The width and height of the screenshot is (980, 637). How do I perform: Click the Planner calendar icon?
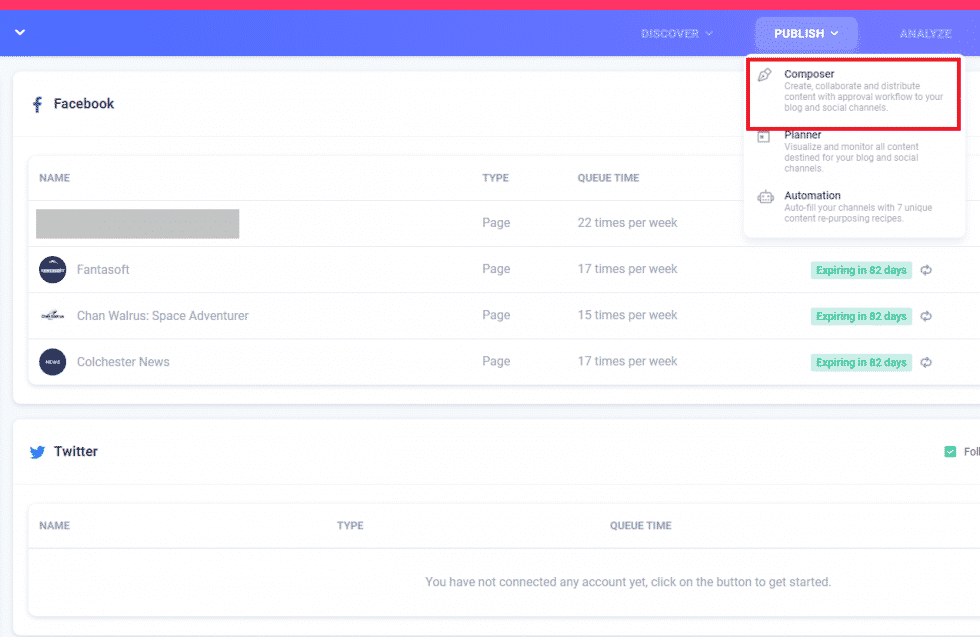click(x=765, y=134)
